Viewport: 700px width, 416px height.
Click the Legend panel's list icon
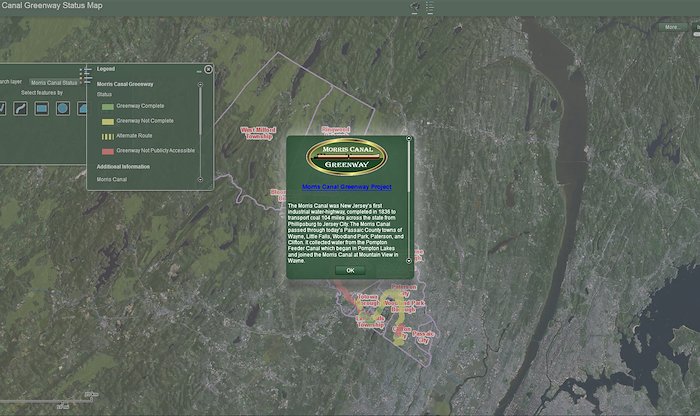click(x=85, y=75)
